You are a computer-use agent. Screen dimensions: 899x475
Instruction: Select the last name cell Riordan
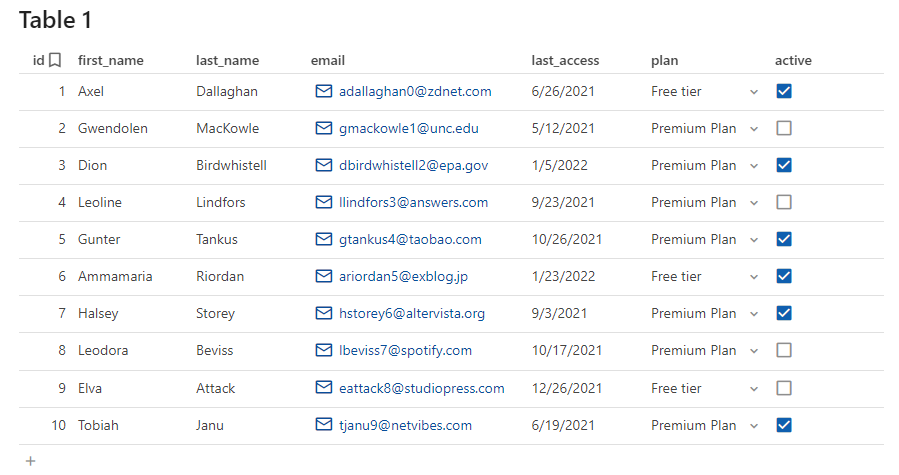(220, 276)
